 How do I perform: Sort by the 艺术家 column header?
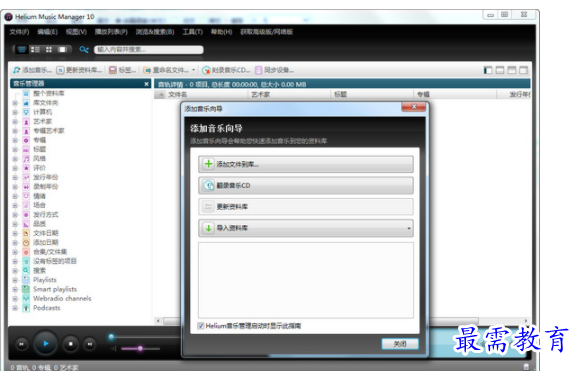[290, 95]
